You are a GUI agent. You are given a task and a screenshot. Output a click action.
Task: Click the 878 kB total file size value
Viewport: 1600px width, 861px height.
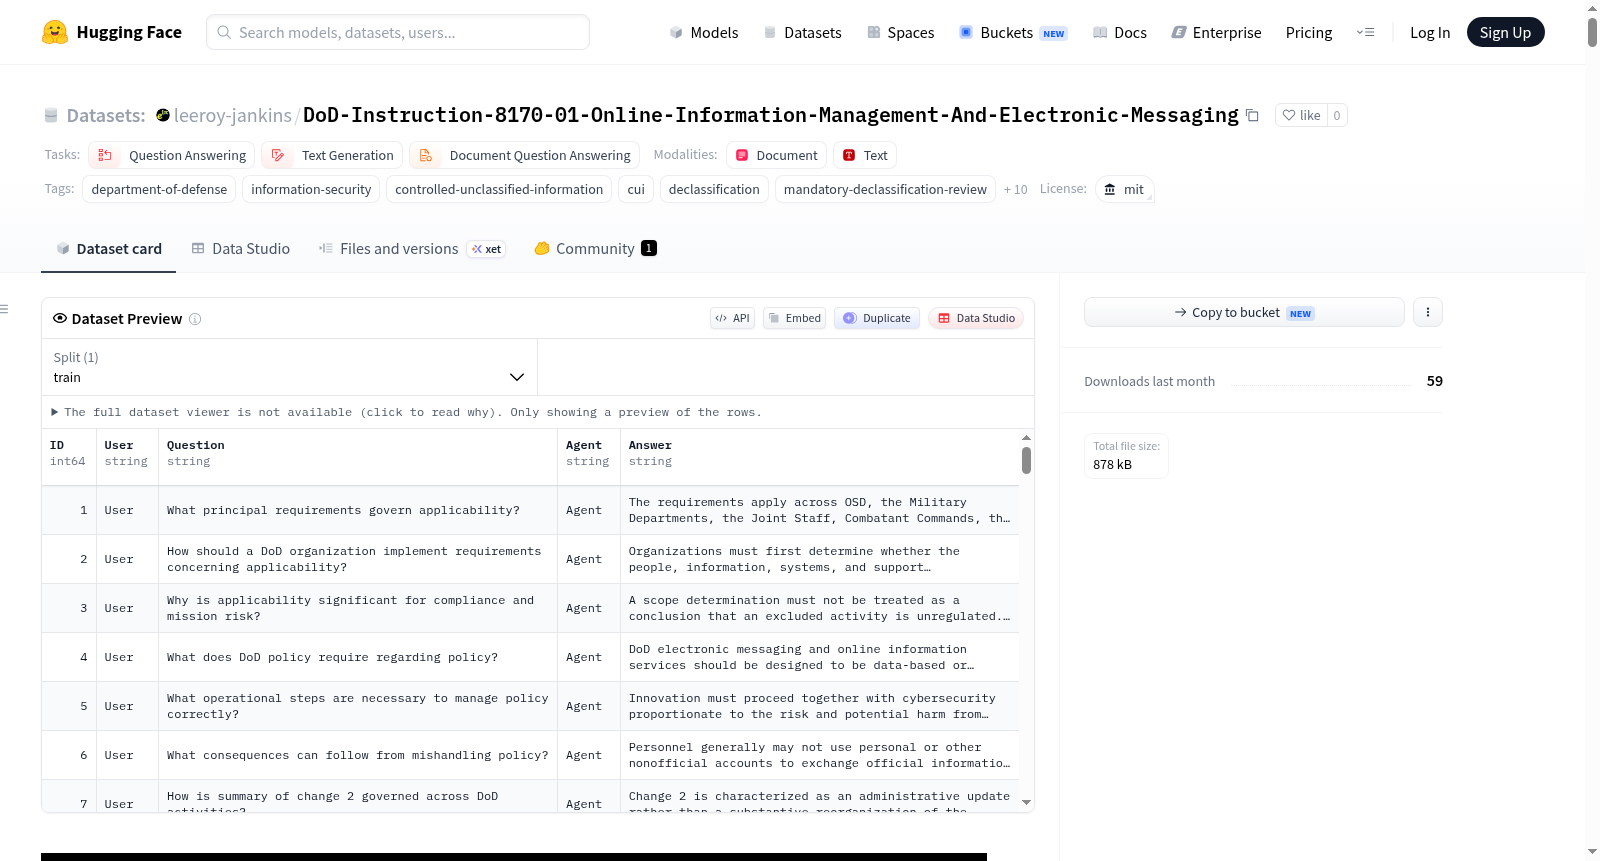pos(1112,465)
